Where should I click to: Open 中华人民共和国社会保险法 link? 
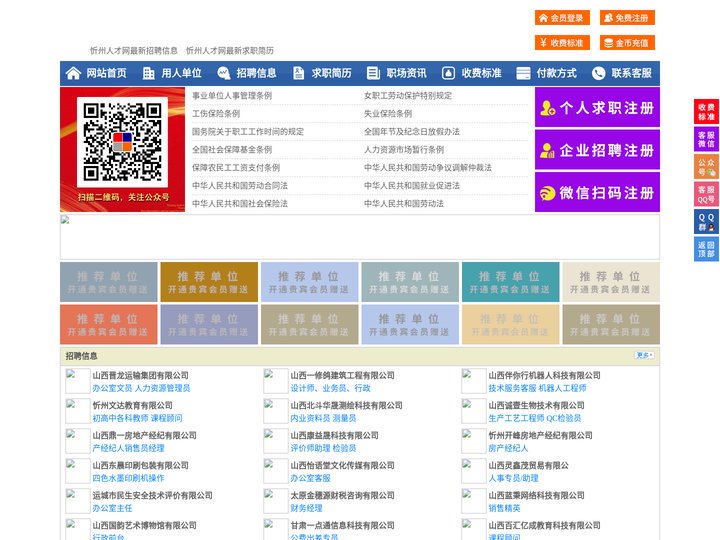[240, 203]
